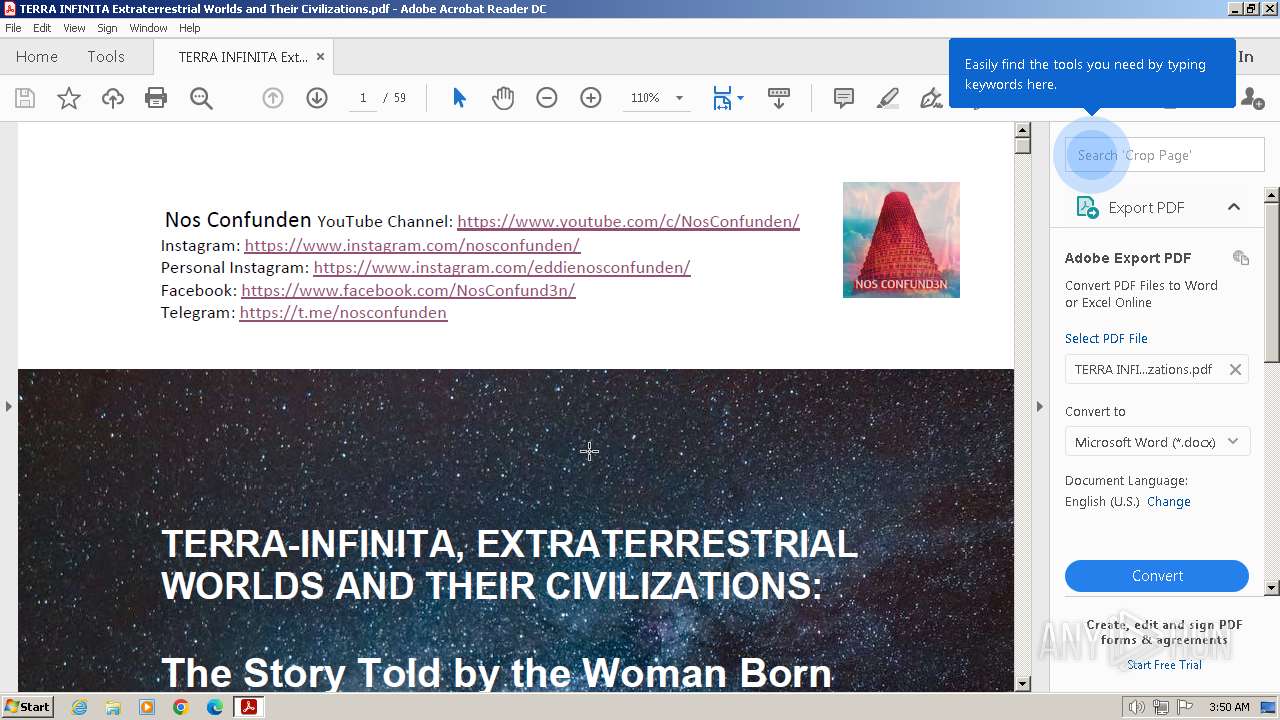1280x720 pixels.
Task: Open the Facebook NosConfund3n link
Action: point(408,291)
